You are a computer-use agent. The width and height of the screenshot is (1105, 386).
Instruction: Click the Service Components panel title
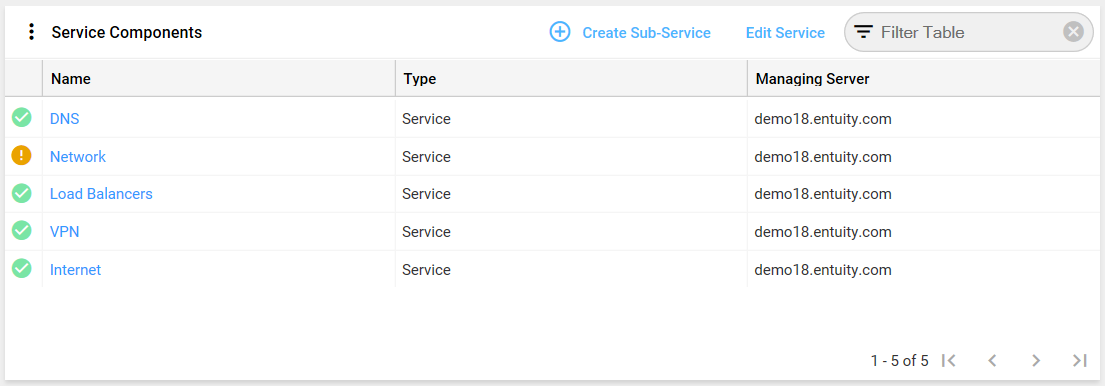127,32
